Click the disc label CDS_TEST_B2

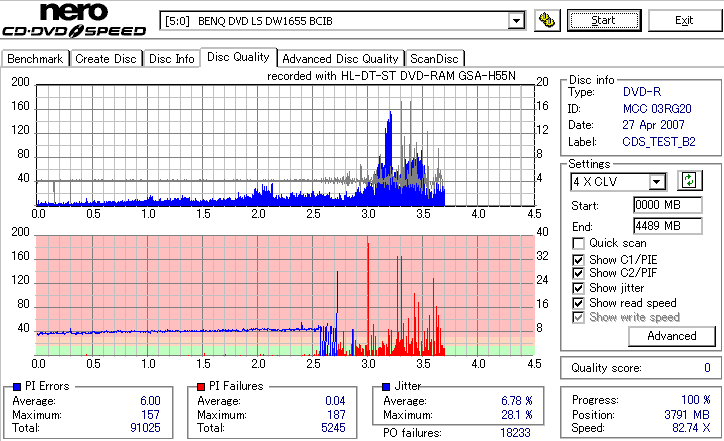659,142
